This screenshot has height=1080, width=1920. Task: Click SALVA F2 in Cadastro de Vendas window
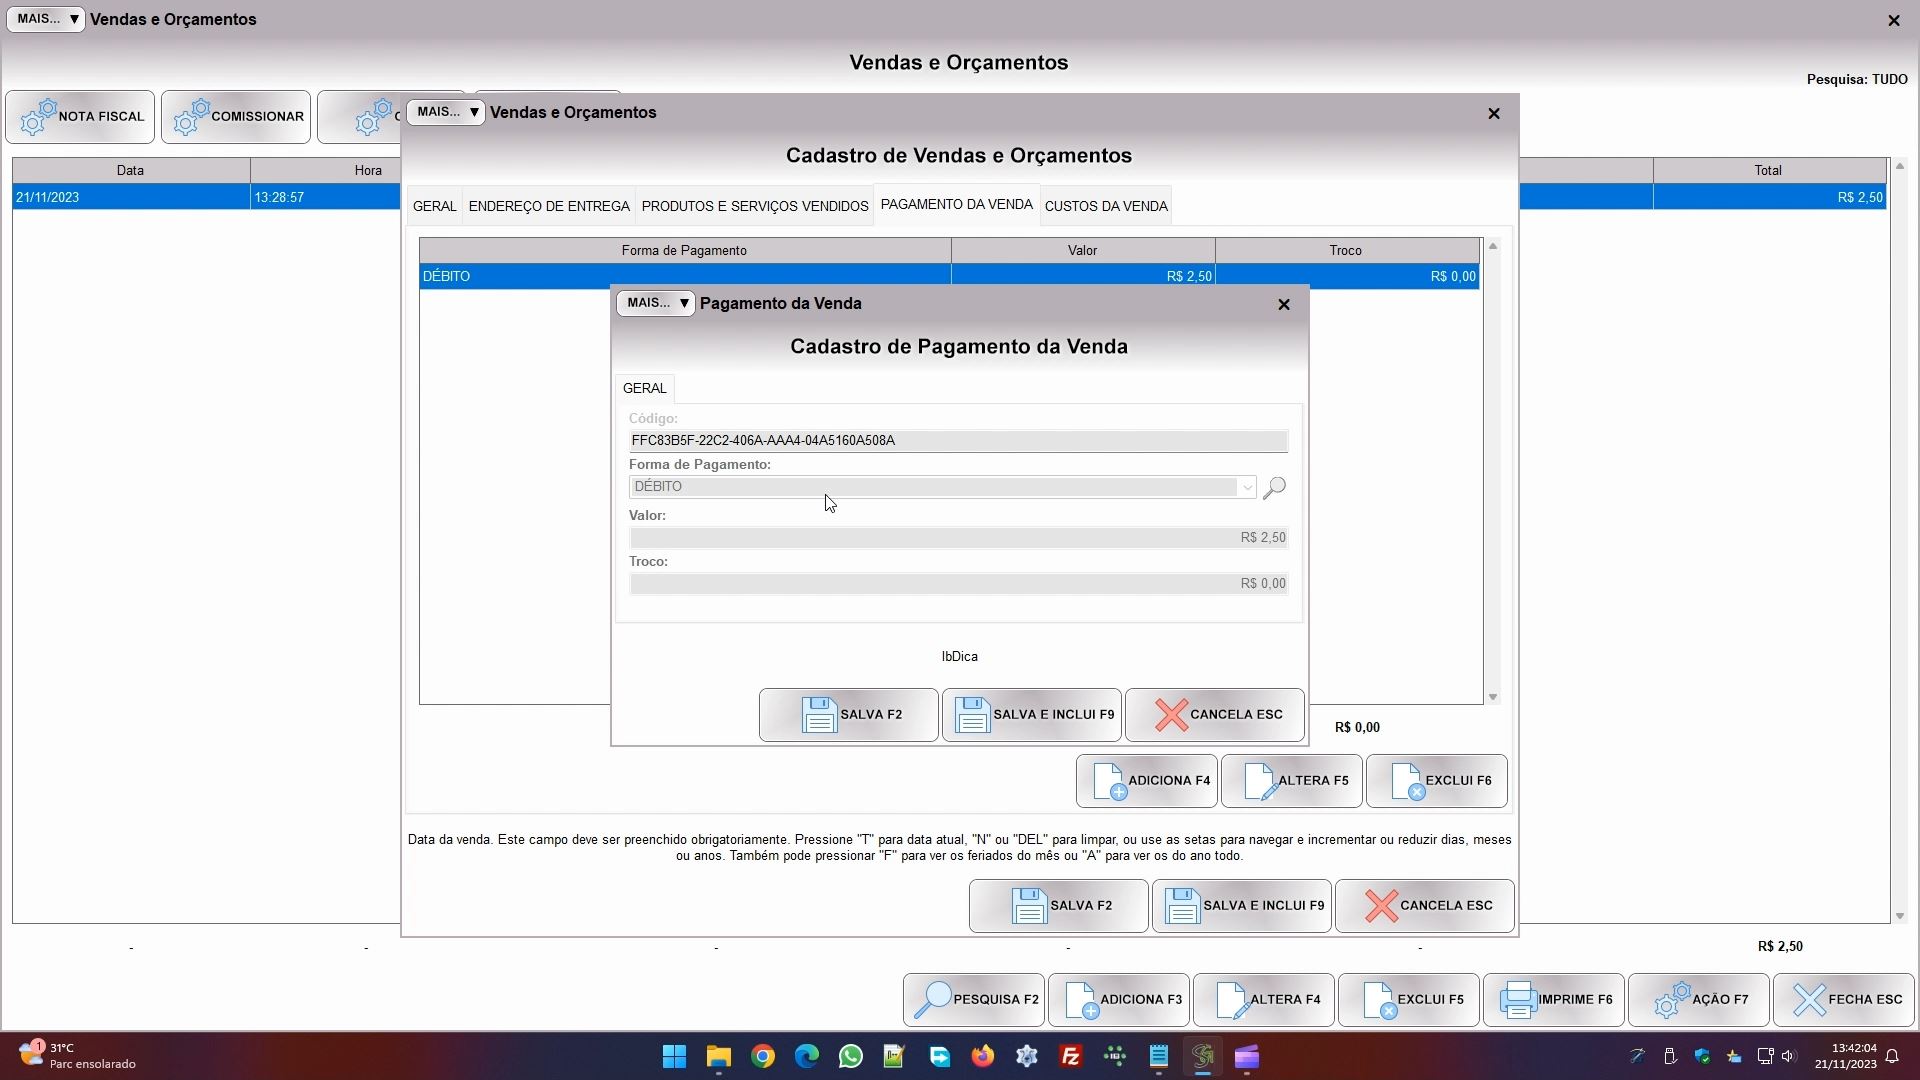(x=1058, y=906)
